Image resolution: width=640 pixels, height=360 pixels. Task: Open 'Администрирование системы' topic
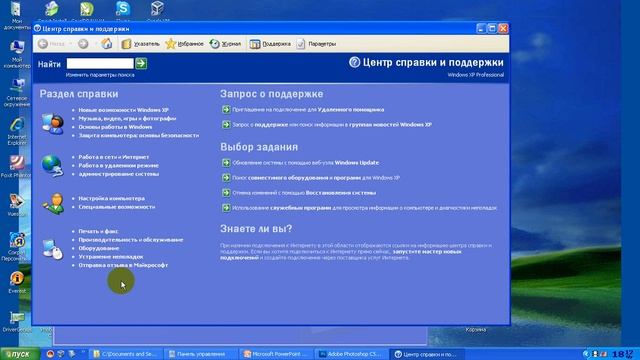(118, 174)
